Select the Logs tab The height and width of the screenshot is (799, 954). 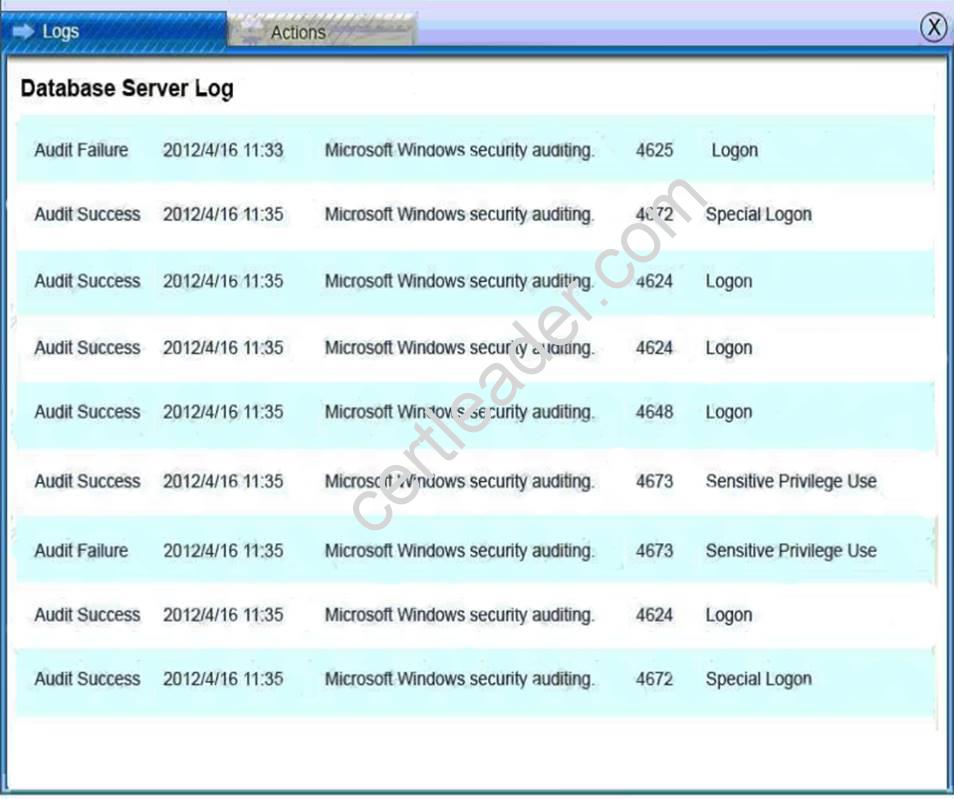60,31
